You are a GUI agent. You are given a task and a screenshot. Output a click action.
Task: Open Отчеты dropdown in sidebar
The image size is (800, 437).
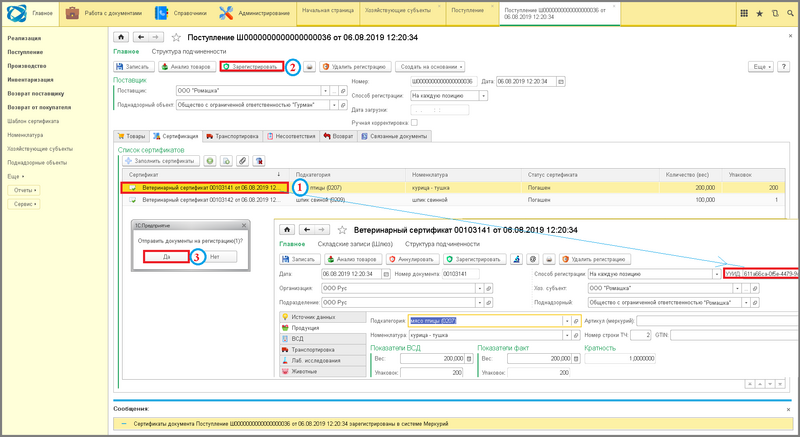[24, 190]
